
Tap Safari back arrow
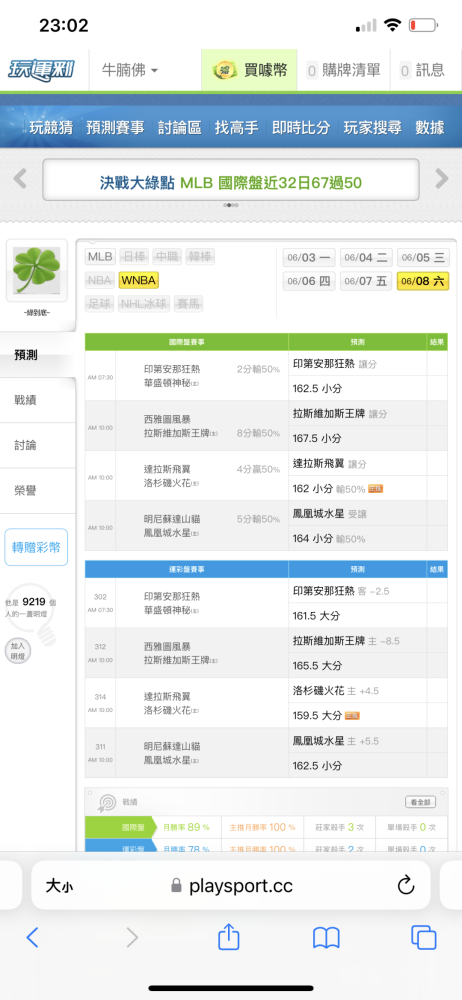tap(33, 937)
